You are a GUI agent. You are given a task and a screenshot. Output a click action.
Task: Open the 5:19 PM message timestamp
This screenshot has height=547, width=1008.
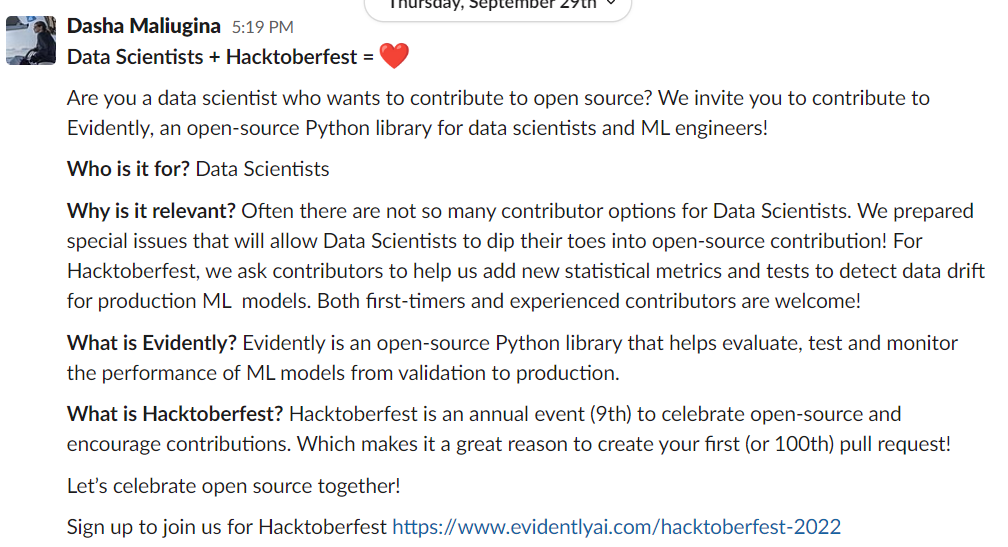[262, 27]
